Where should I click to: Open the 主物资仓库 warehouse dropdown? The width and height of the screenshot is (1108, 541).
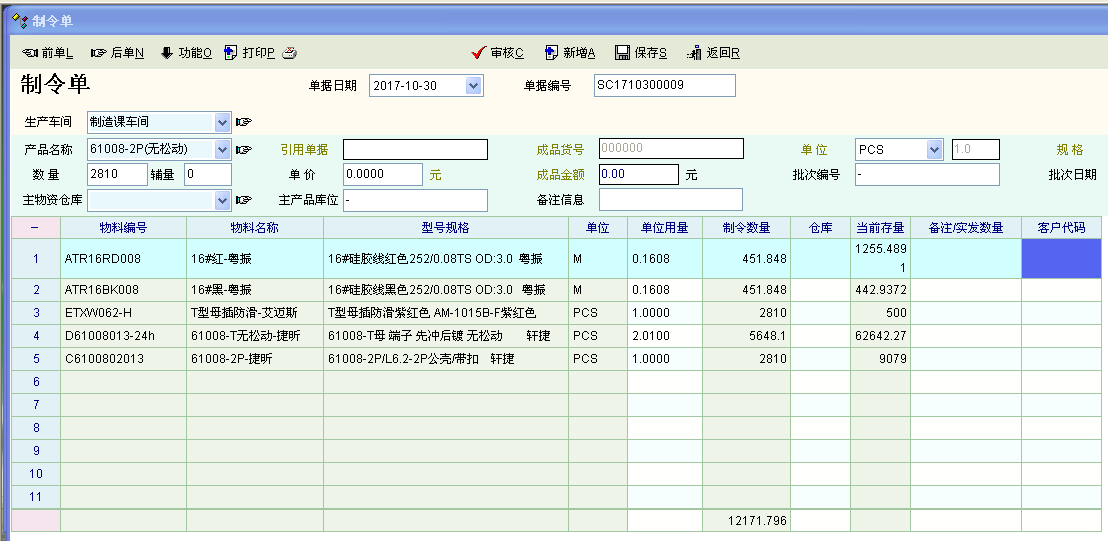click(222, 200)
